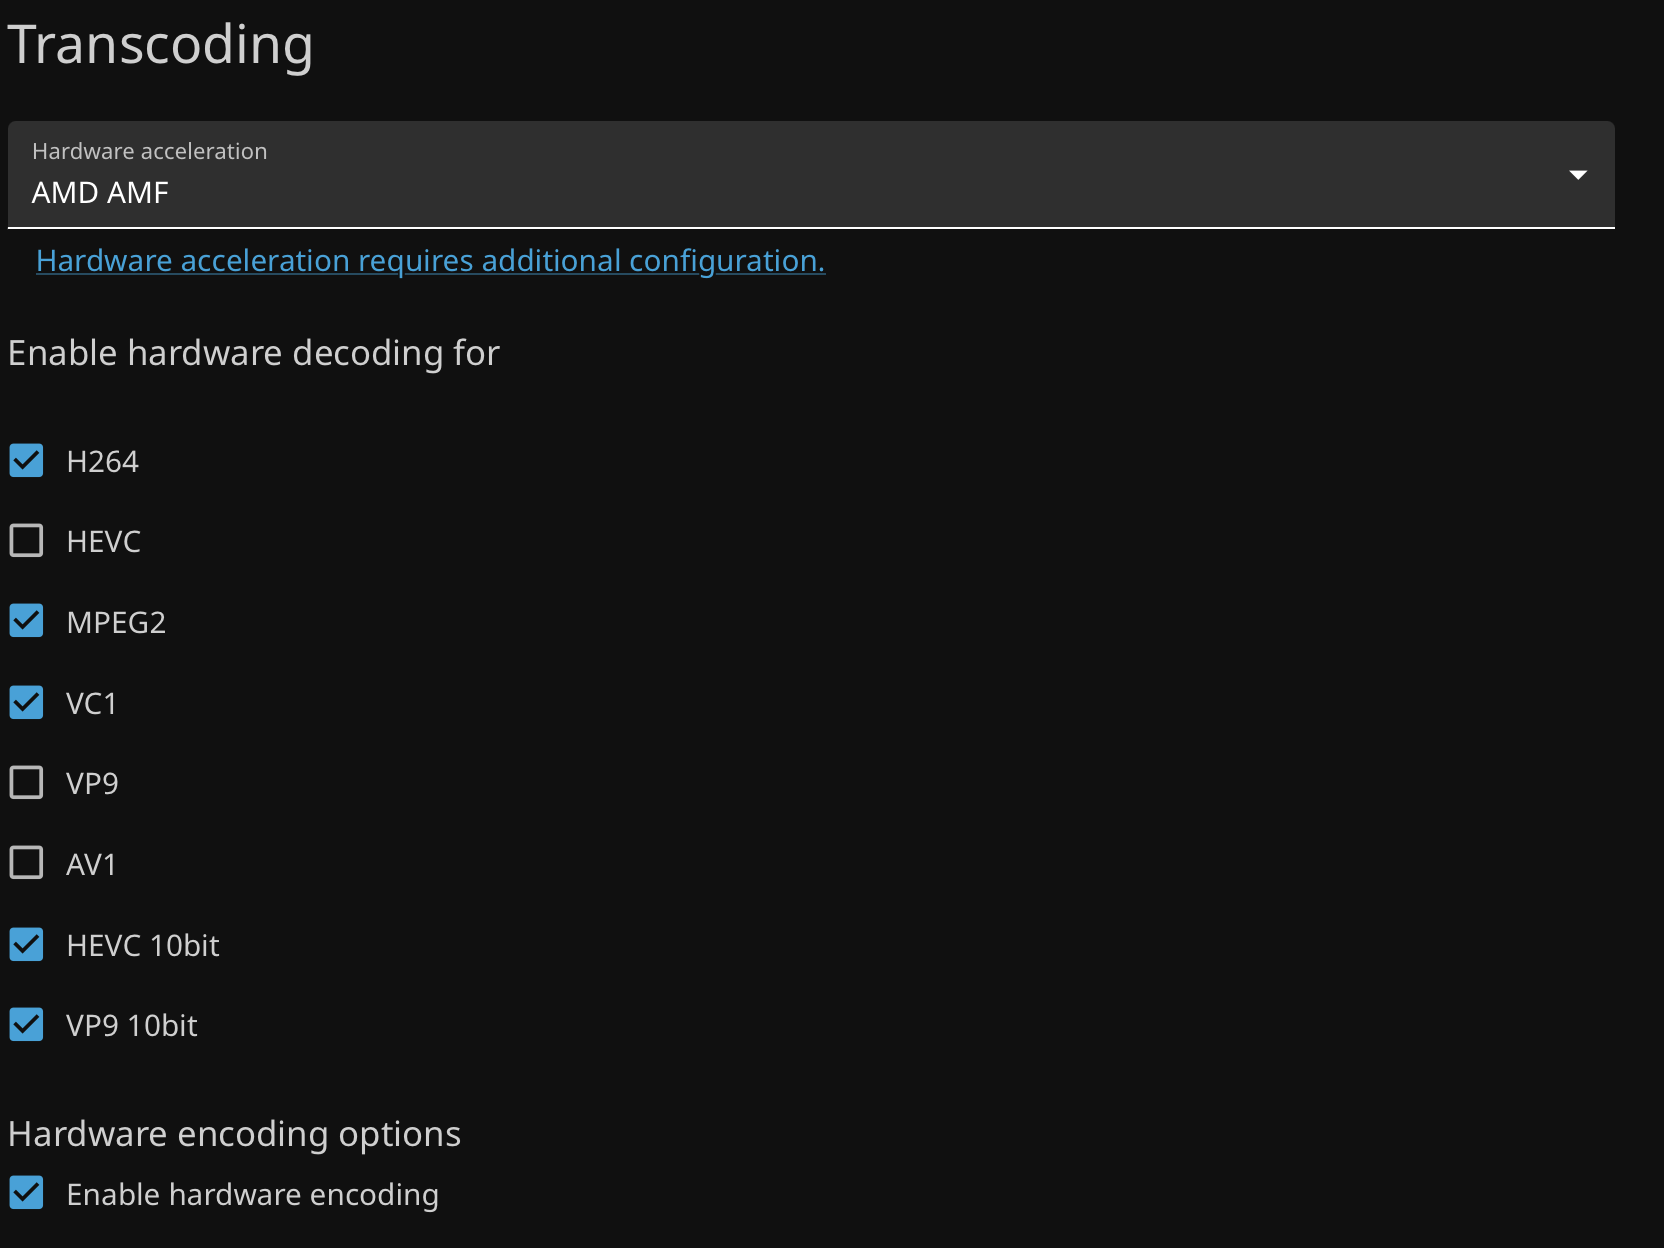This screenshot has height=1248, width=1664.
Task: Open the AMD AMF selection field
Action: coord(800,190)
